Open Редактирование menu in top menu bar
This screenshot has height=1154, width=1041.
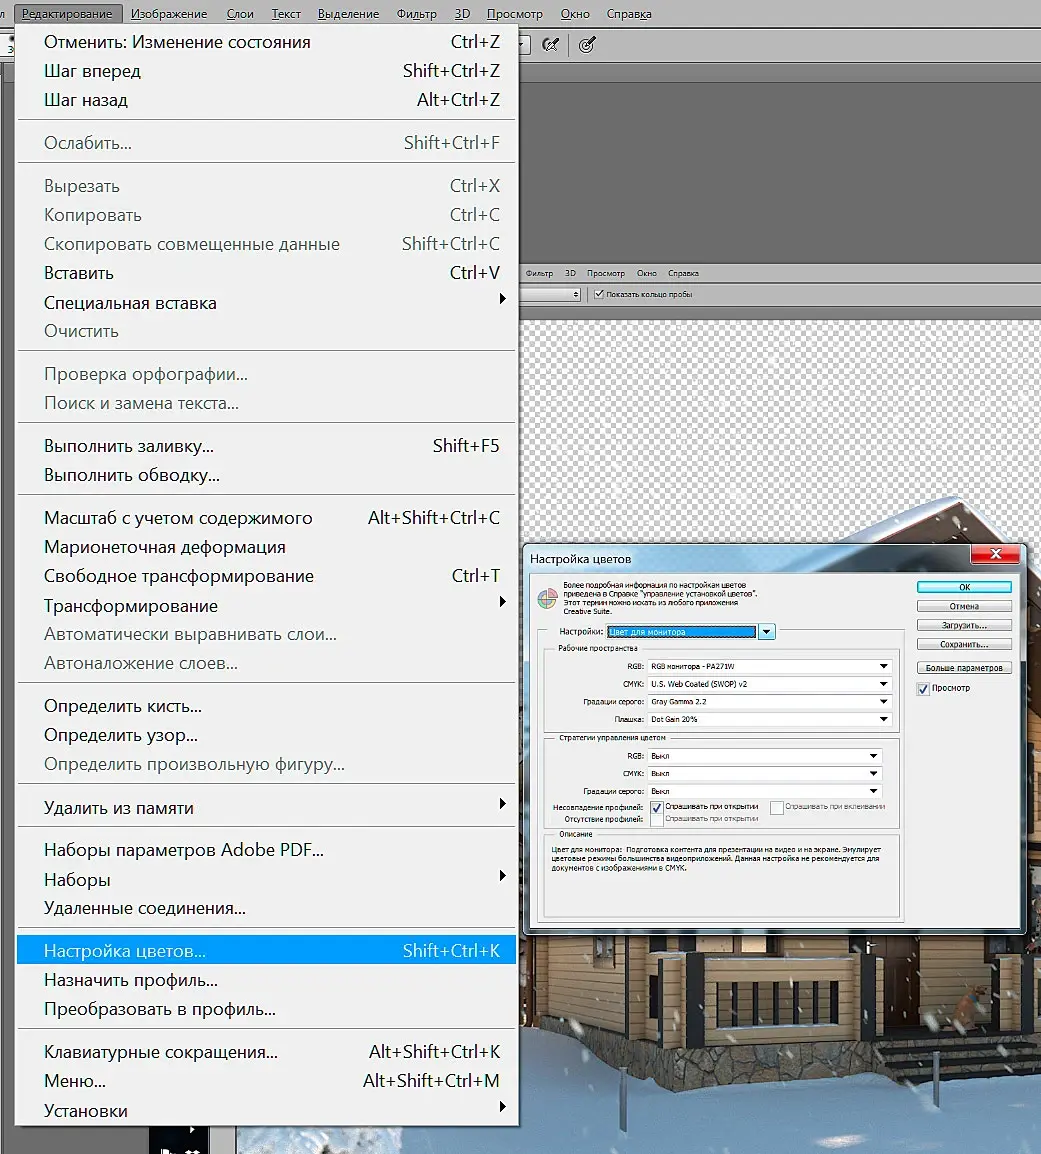click(x=67, y=14)
